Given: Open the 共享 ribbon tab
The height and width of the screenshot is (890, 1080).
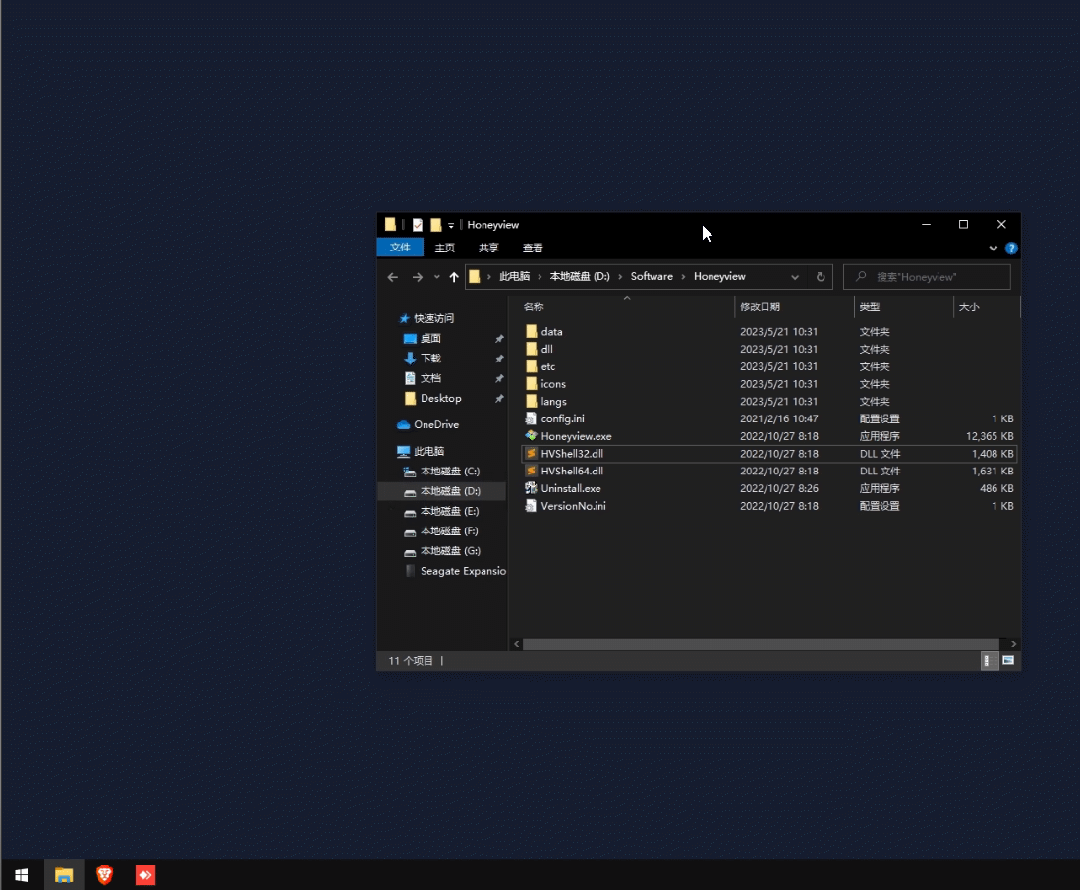Looking at the screenshot, I should [488, 248].
